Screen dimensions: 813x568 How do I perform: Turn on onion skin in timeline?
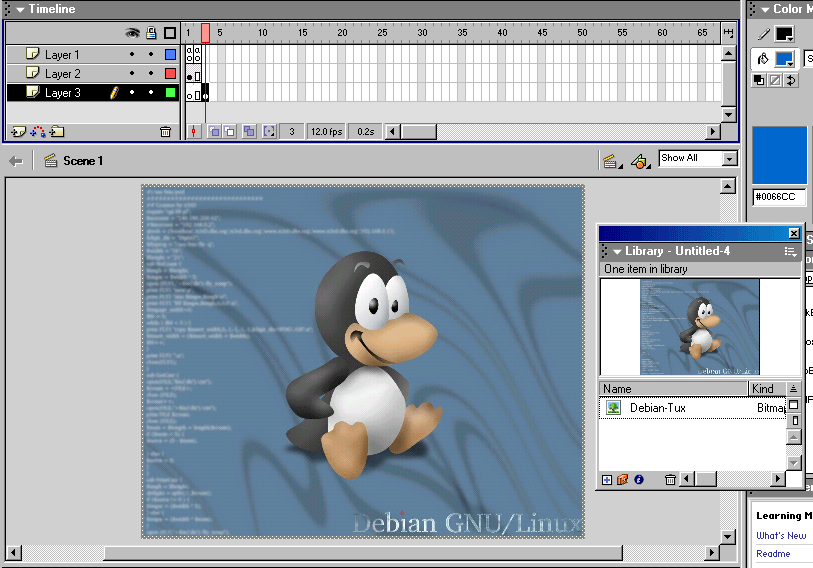point(214,131)
